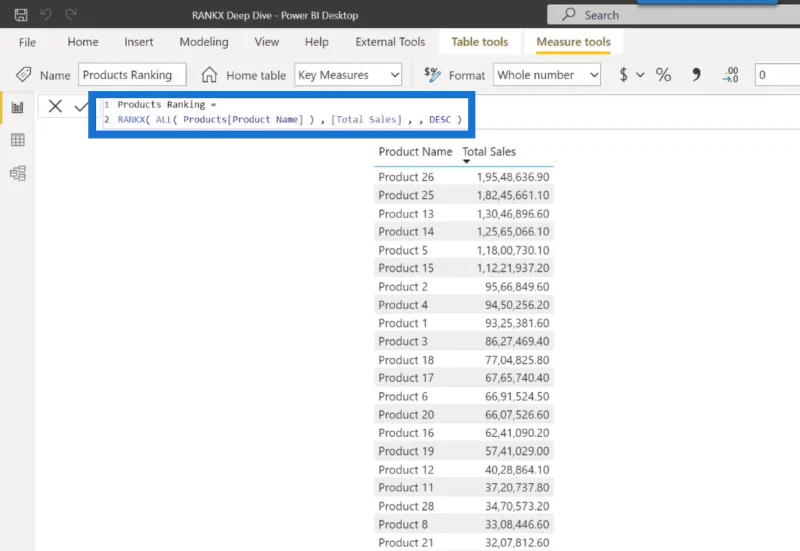Select the Product 14 cell

click(406, 232)
